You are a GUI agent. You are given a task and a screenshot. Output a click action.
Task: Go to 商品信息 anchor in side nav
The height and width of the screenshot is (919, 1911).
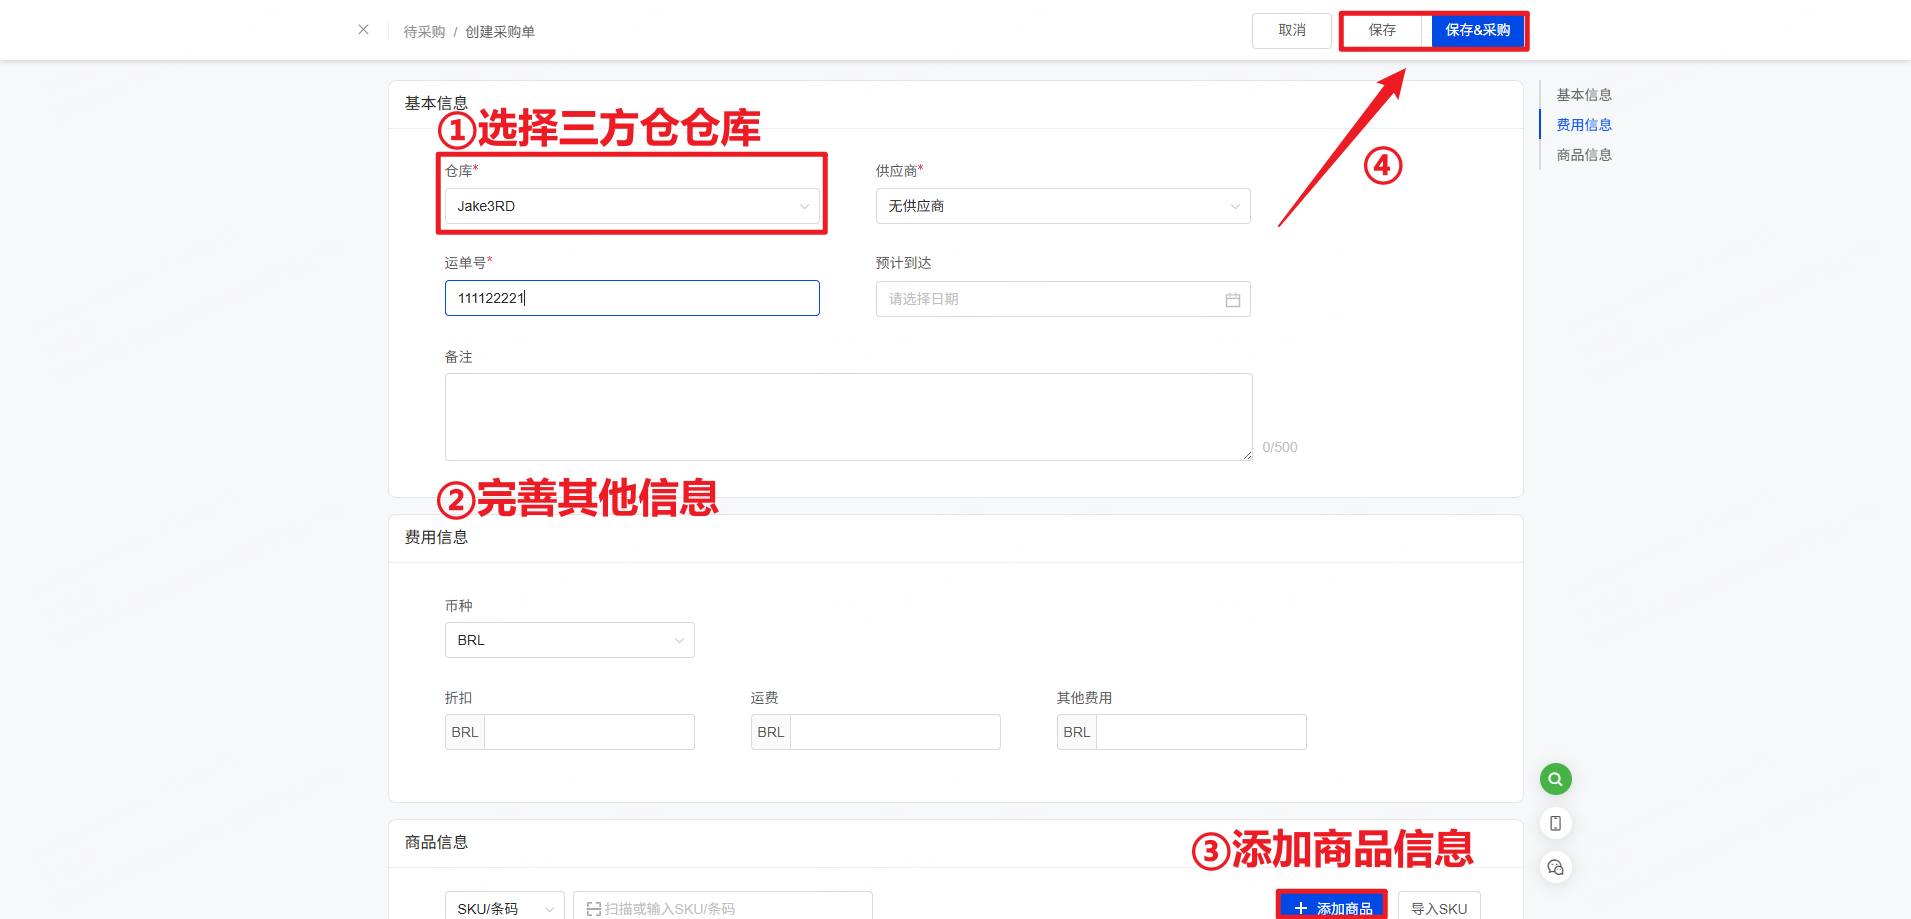tap(1583, 155)
